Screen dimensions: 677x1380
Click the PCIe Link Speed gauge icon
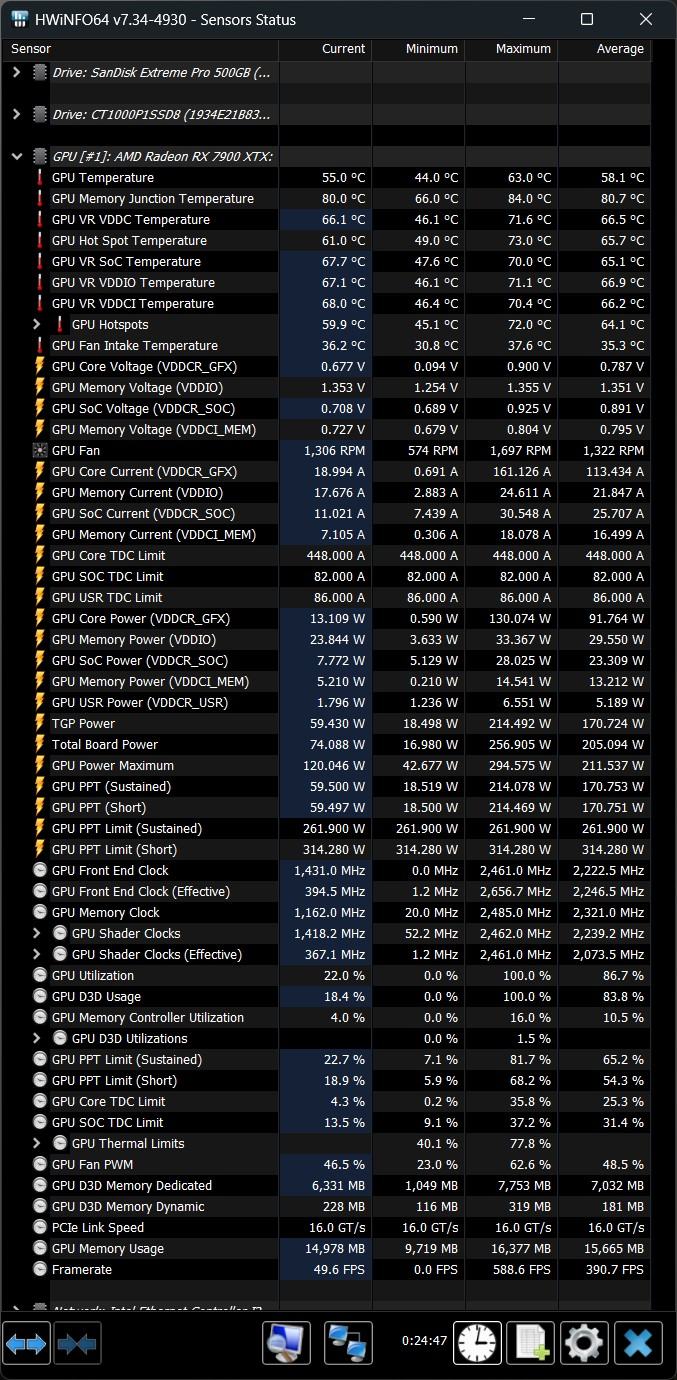[x=40, y=1227]
